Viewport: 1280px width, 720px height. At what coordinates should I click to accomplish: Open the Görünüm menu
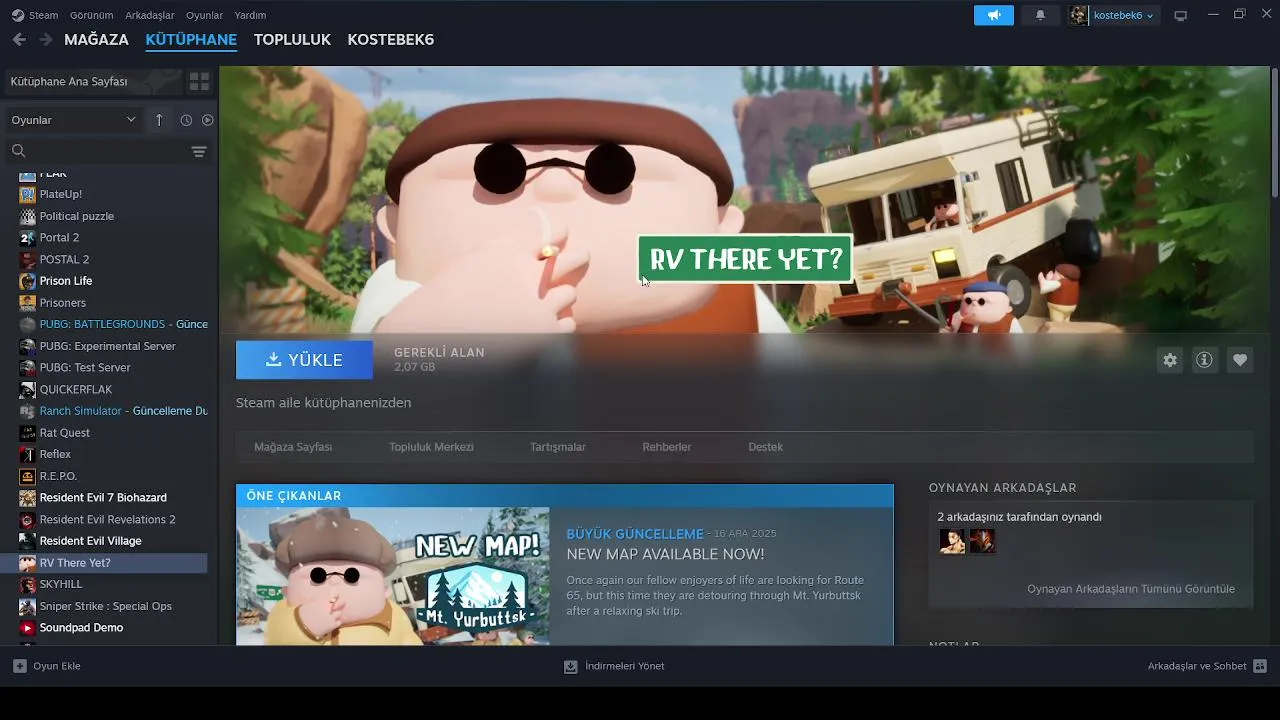92,15
